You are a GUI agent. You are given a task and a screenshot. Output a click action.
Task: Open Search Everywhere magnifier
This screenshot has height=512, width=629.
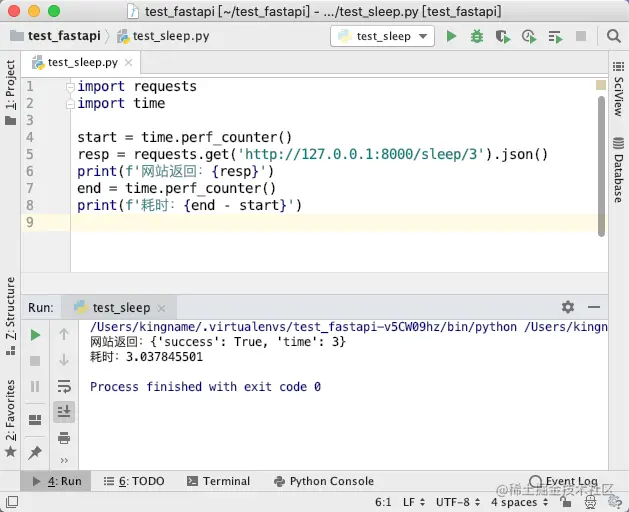(614, 36)
